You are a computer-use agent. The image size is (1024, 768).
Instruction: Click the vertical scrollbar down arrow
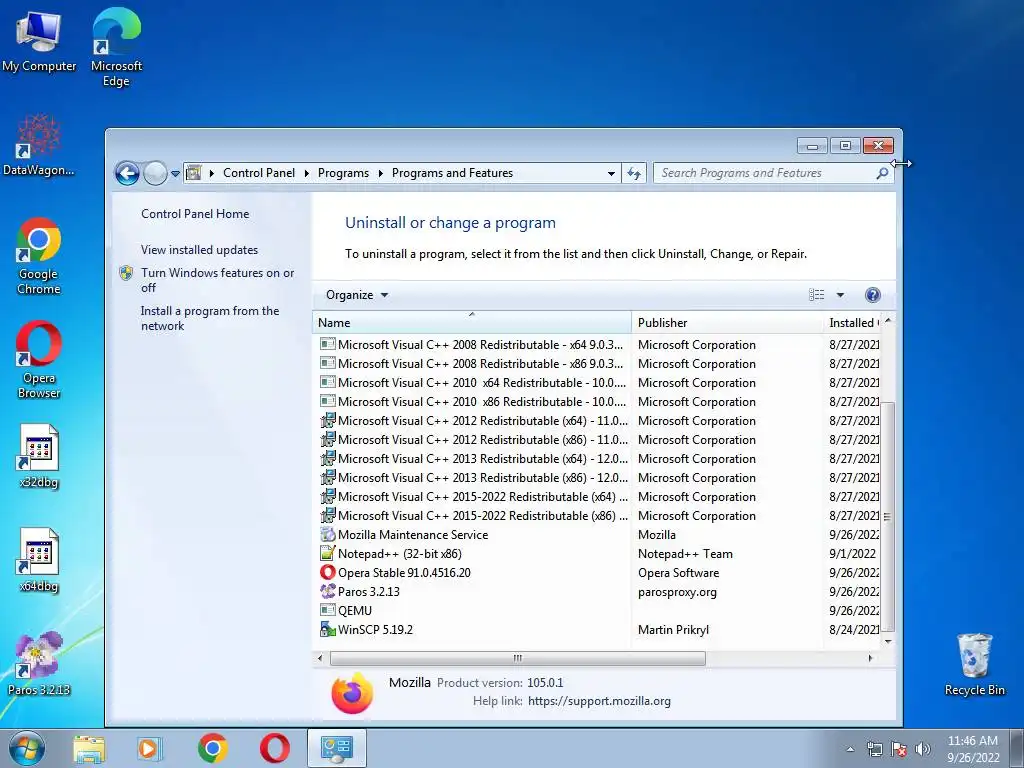[x=888, y=641]
